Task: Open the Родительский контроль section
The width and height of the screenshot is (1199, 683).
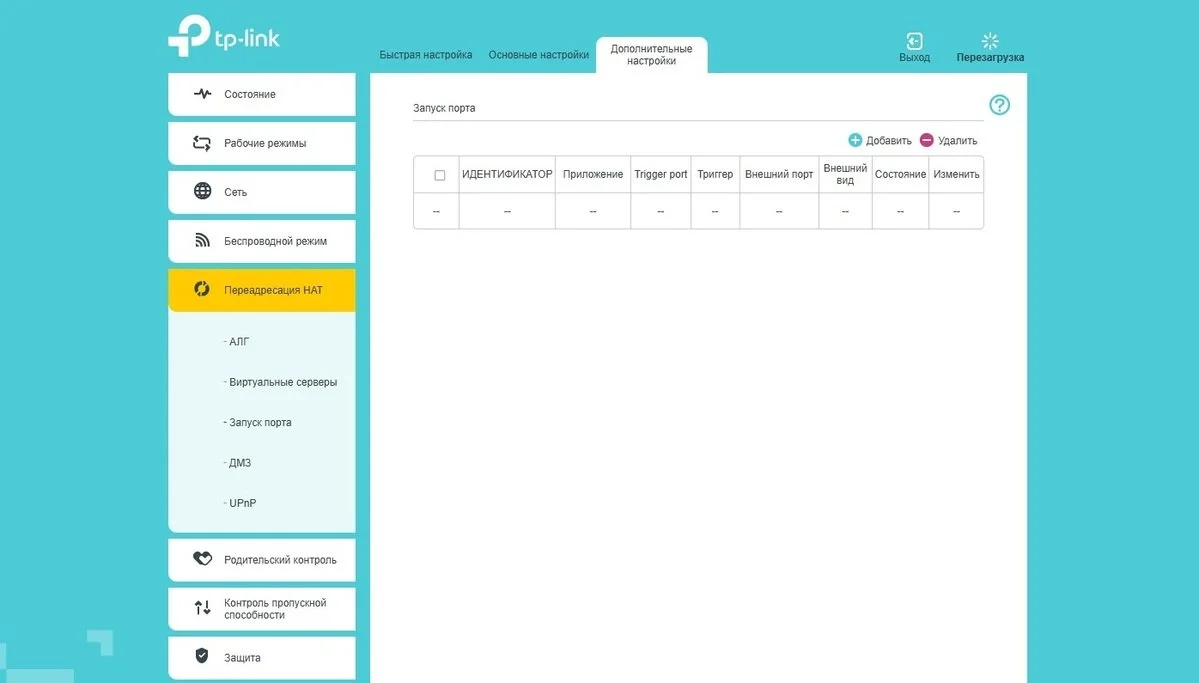Action: 262,560
